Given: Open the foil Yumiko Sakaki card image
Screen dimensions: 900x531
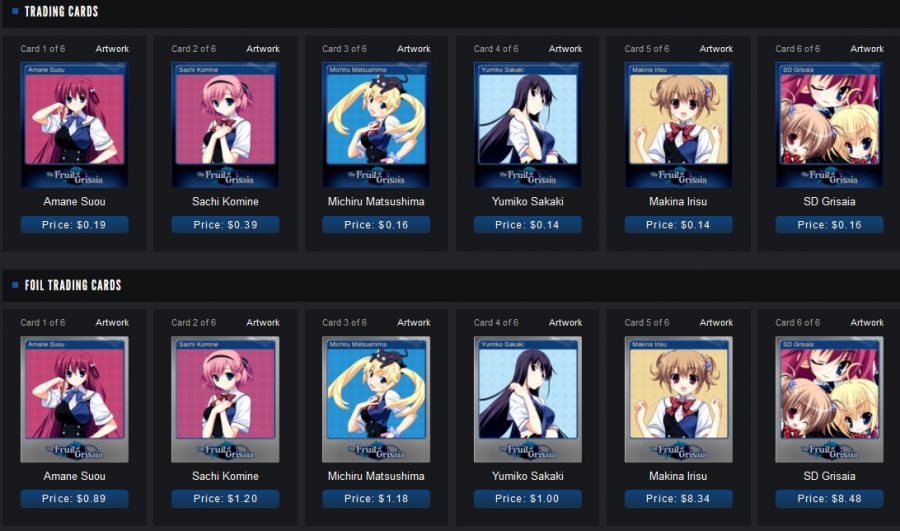Looking at the screenshot, I should click(527, 399).
